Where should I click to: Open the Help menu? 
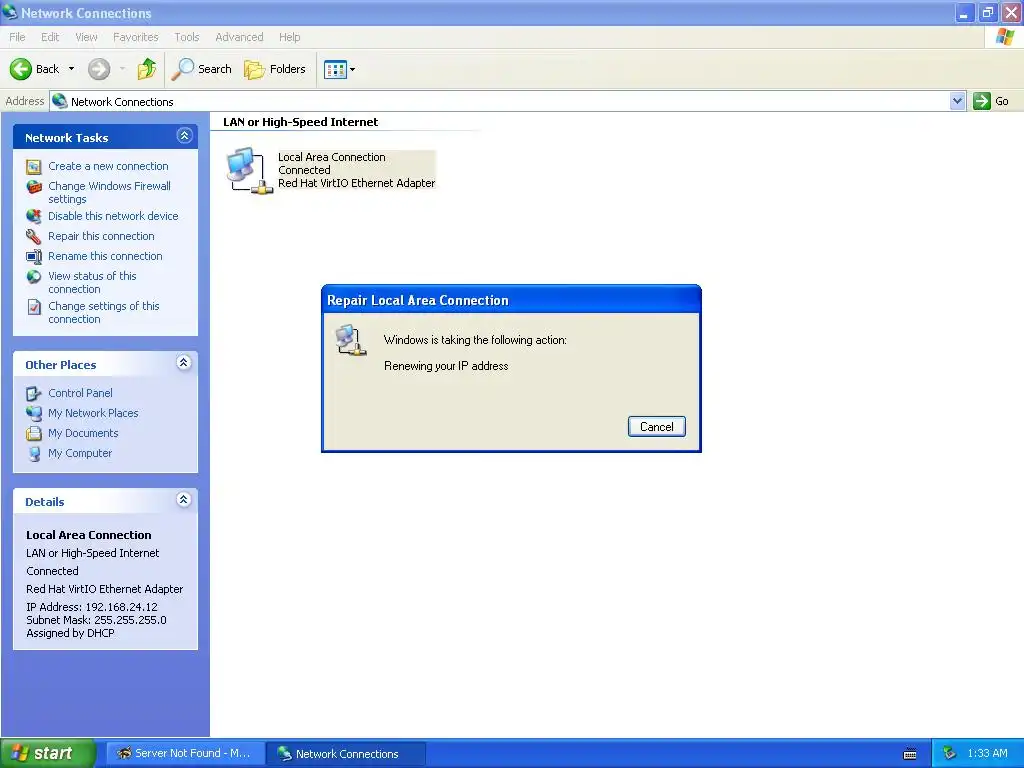pos(289,37)
